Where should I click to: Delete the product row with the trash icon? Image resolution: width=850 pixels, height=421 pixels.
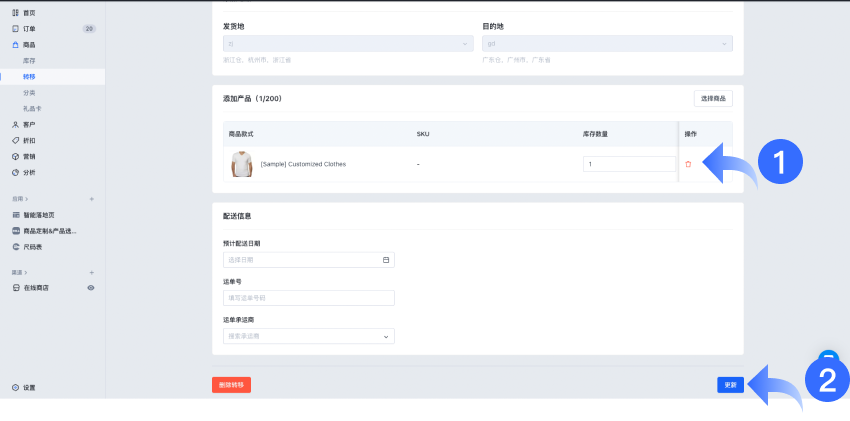688,164
